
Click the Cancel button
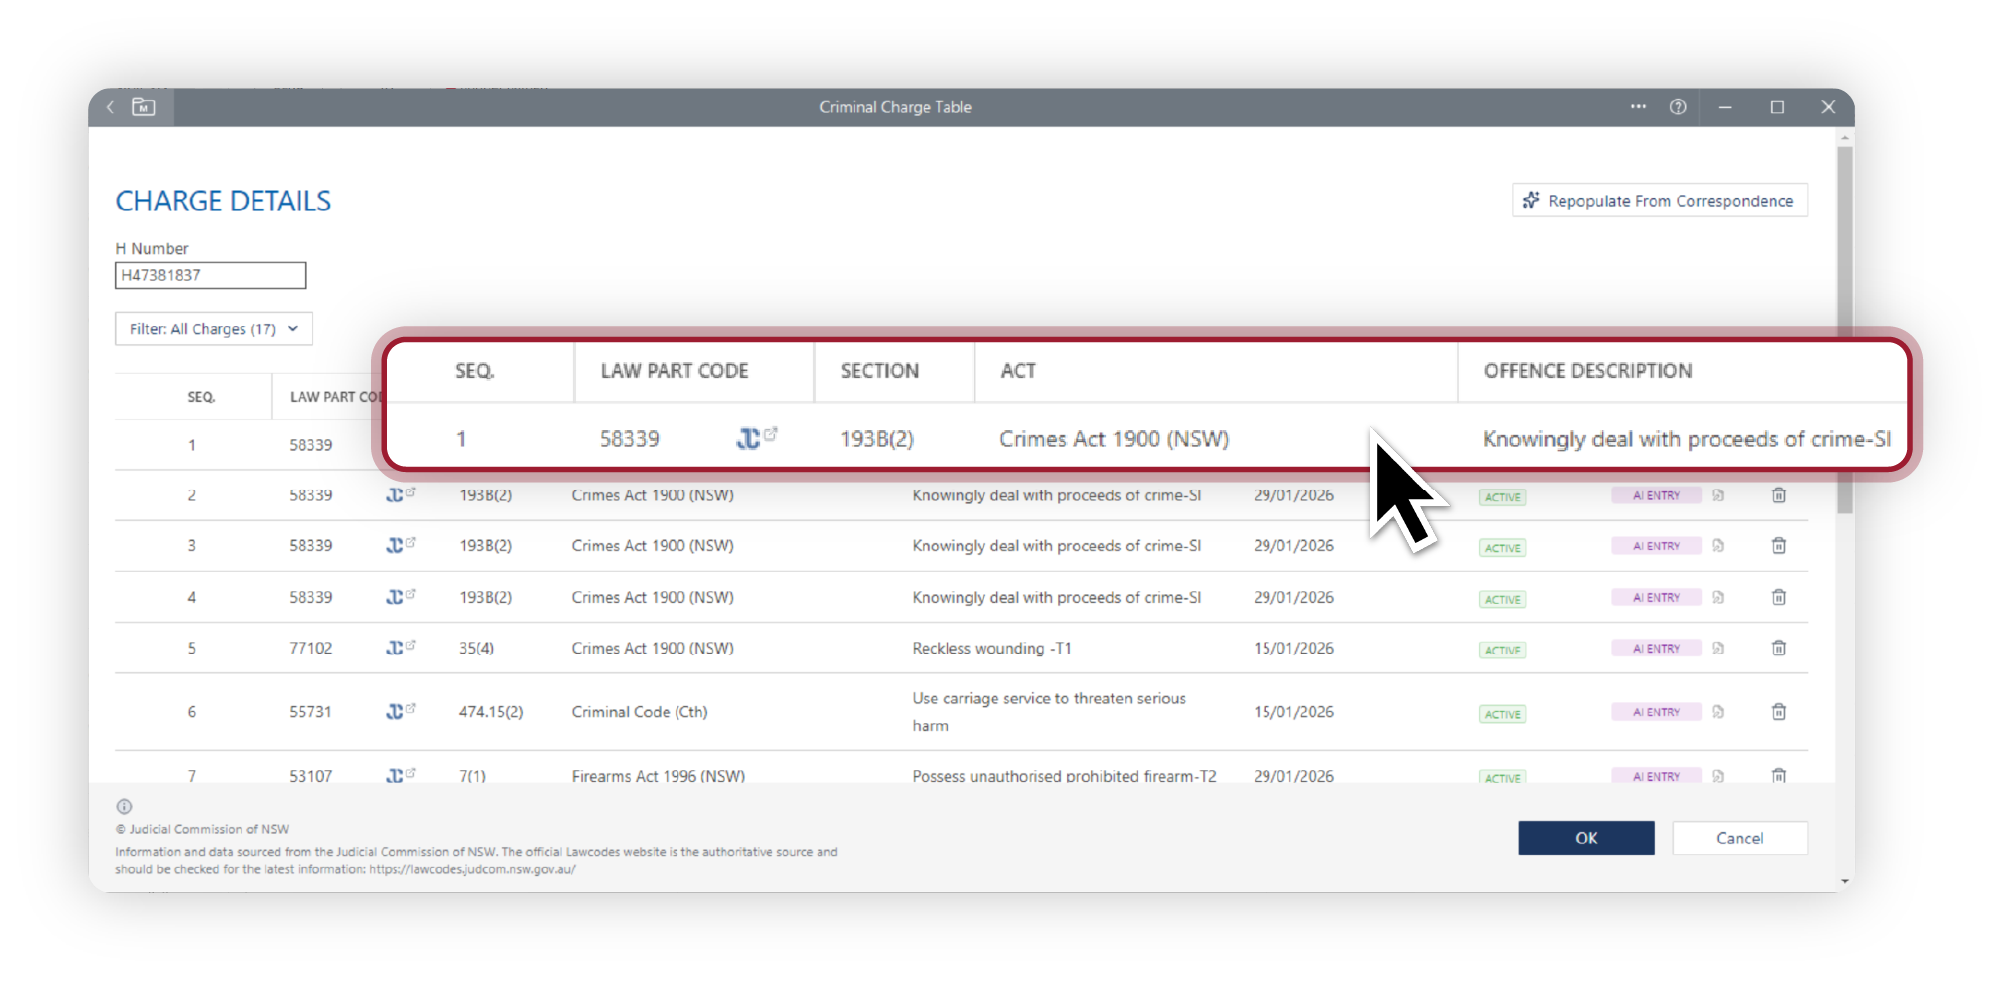pos(1740,838)
